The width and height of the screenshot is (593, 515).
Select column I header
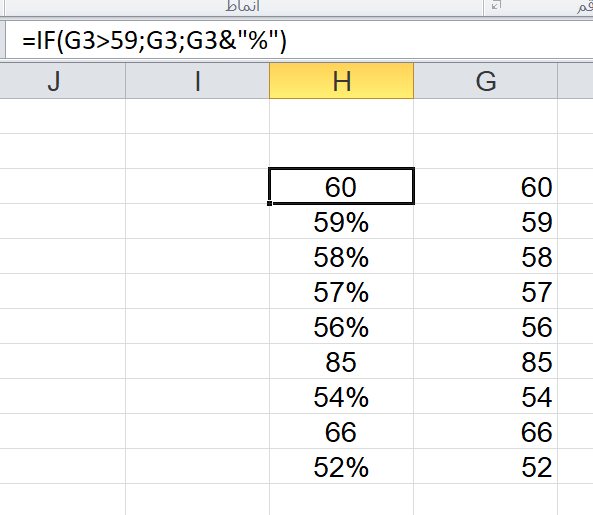coord(197,81)
